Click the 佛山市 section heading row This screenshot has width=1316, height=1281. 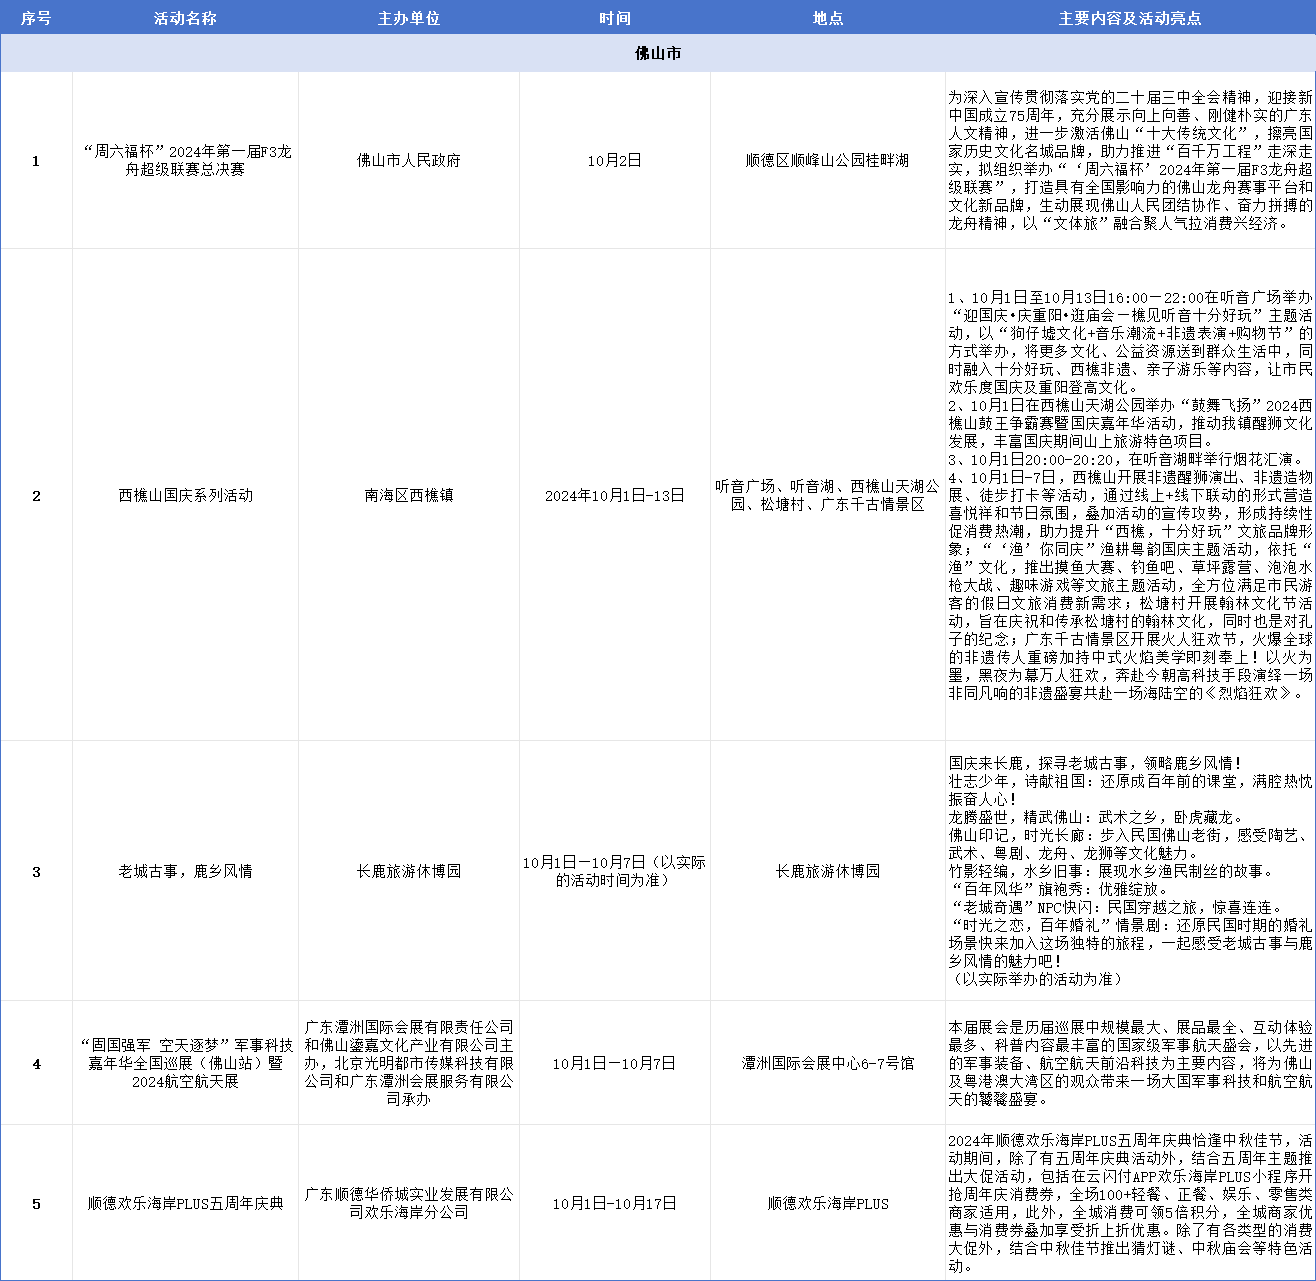pos(657,53)
